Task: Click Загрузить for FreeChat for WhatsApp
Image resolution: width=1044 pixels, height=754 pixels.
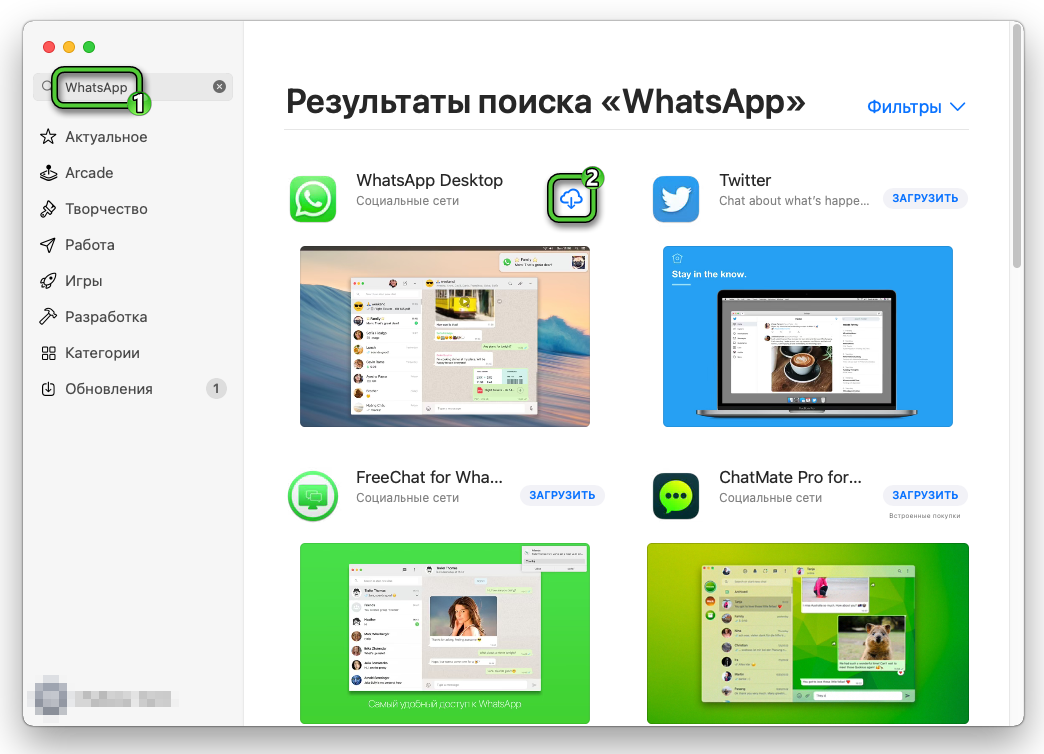Action: point(562,495)
